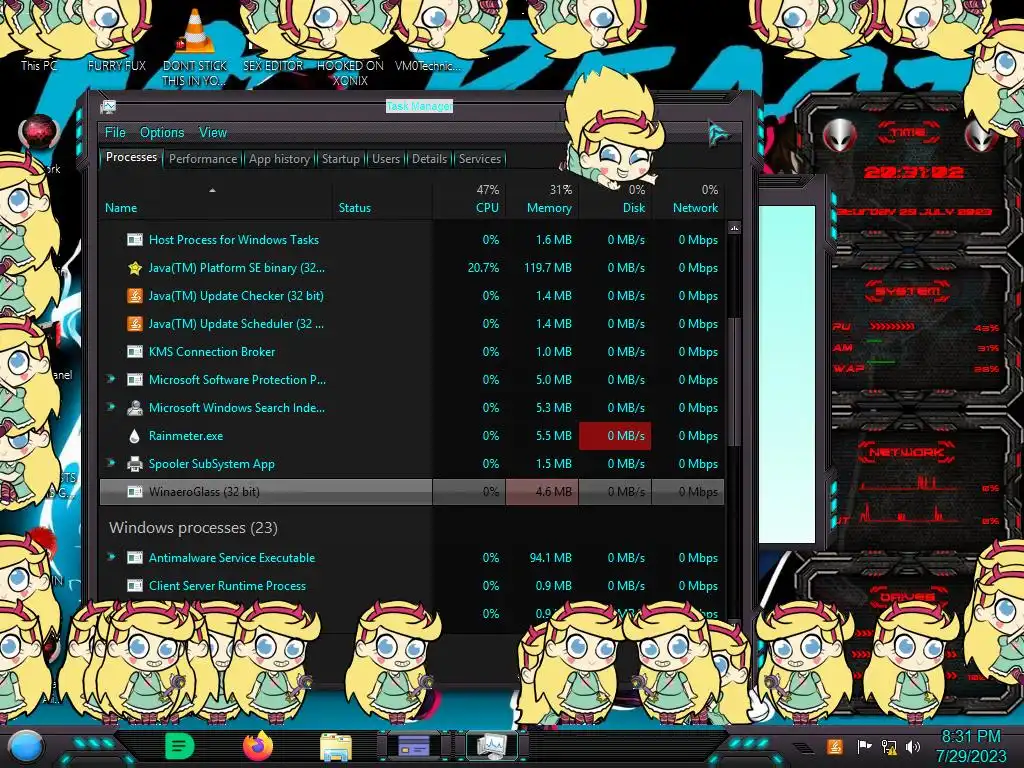Click the KMS Connection Broker icon

[135, 352]
